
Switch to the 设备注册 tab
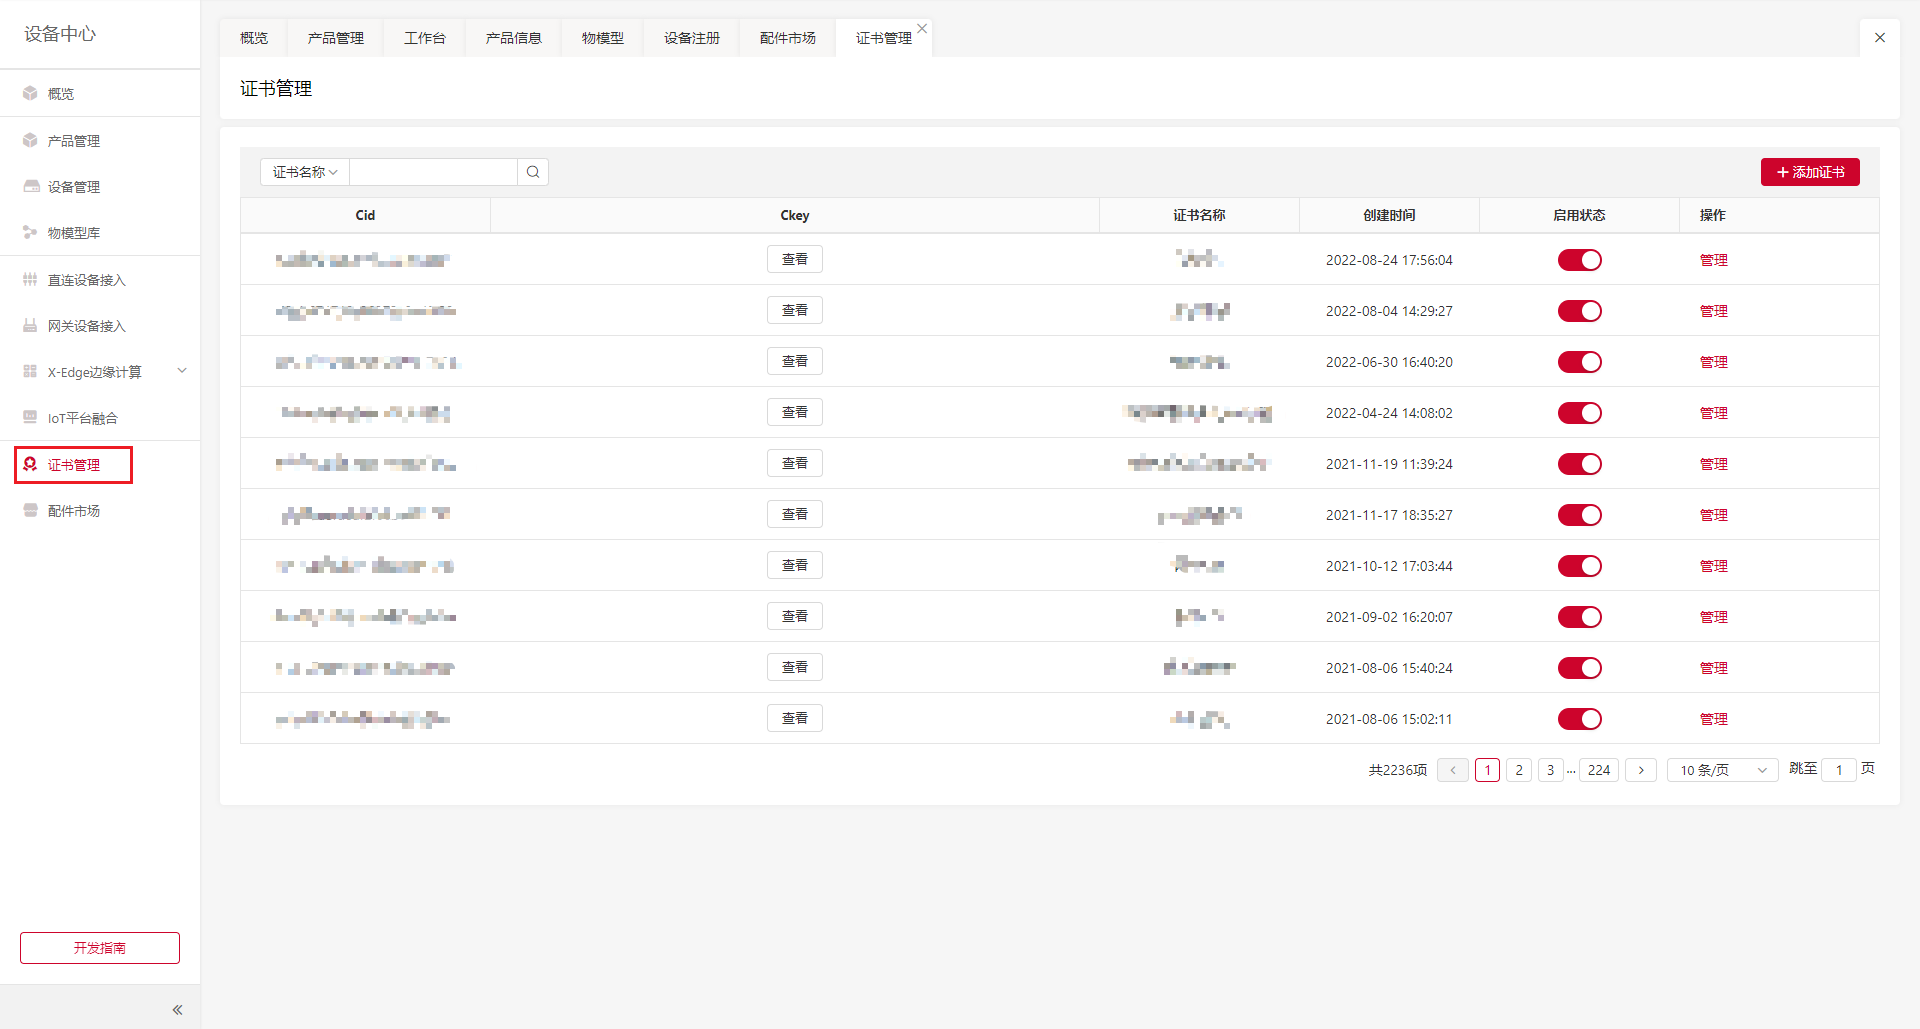point(691,38)
